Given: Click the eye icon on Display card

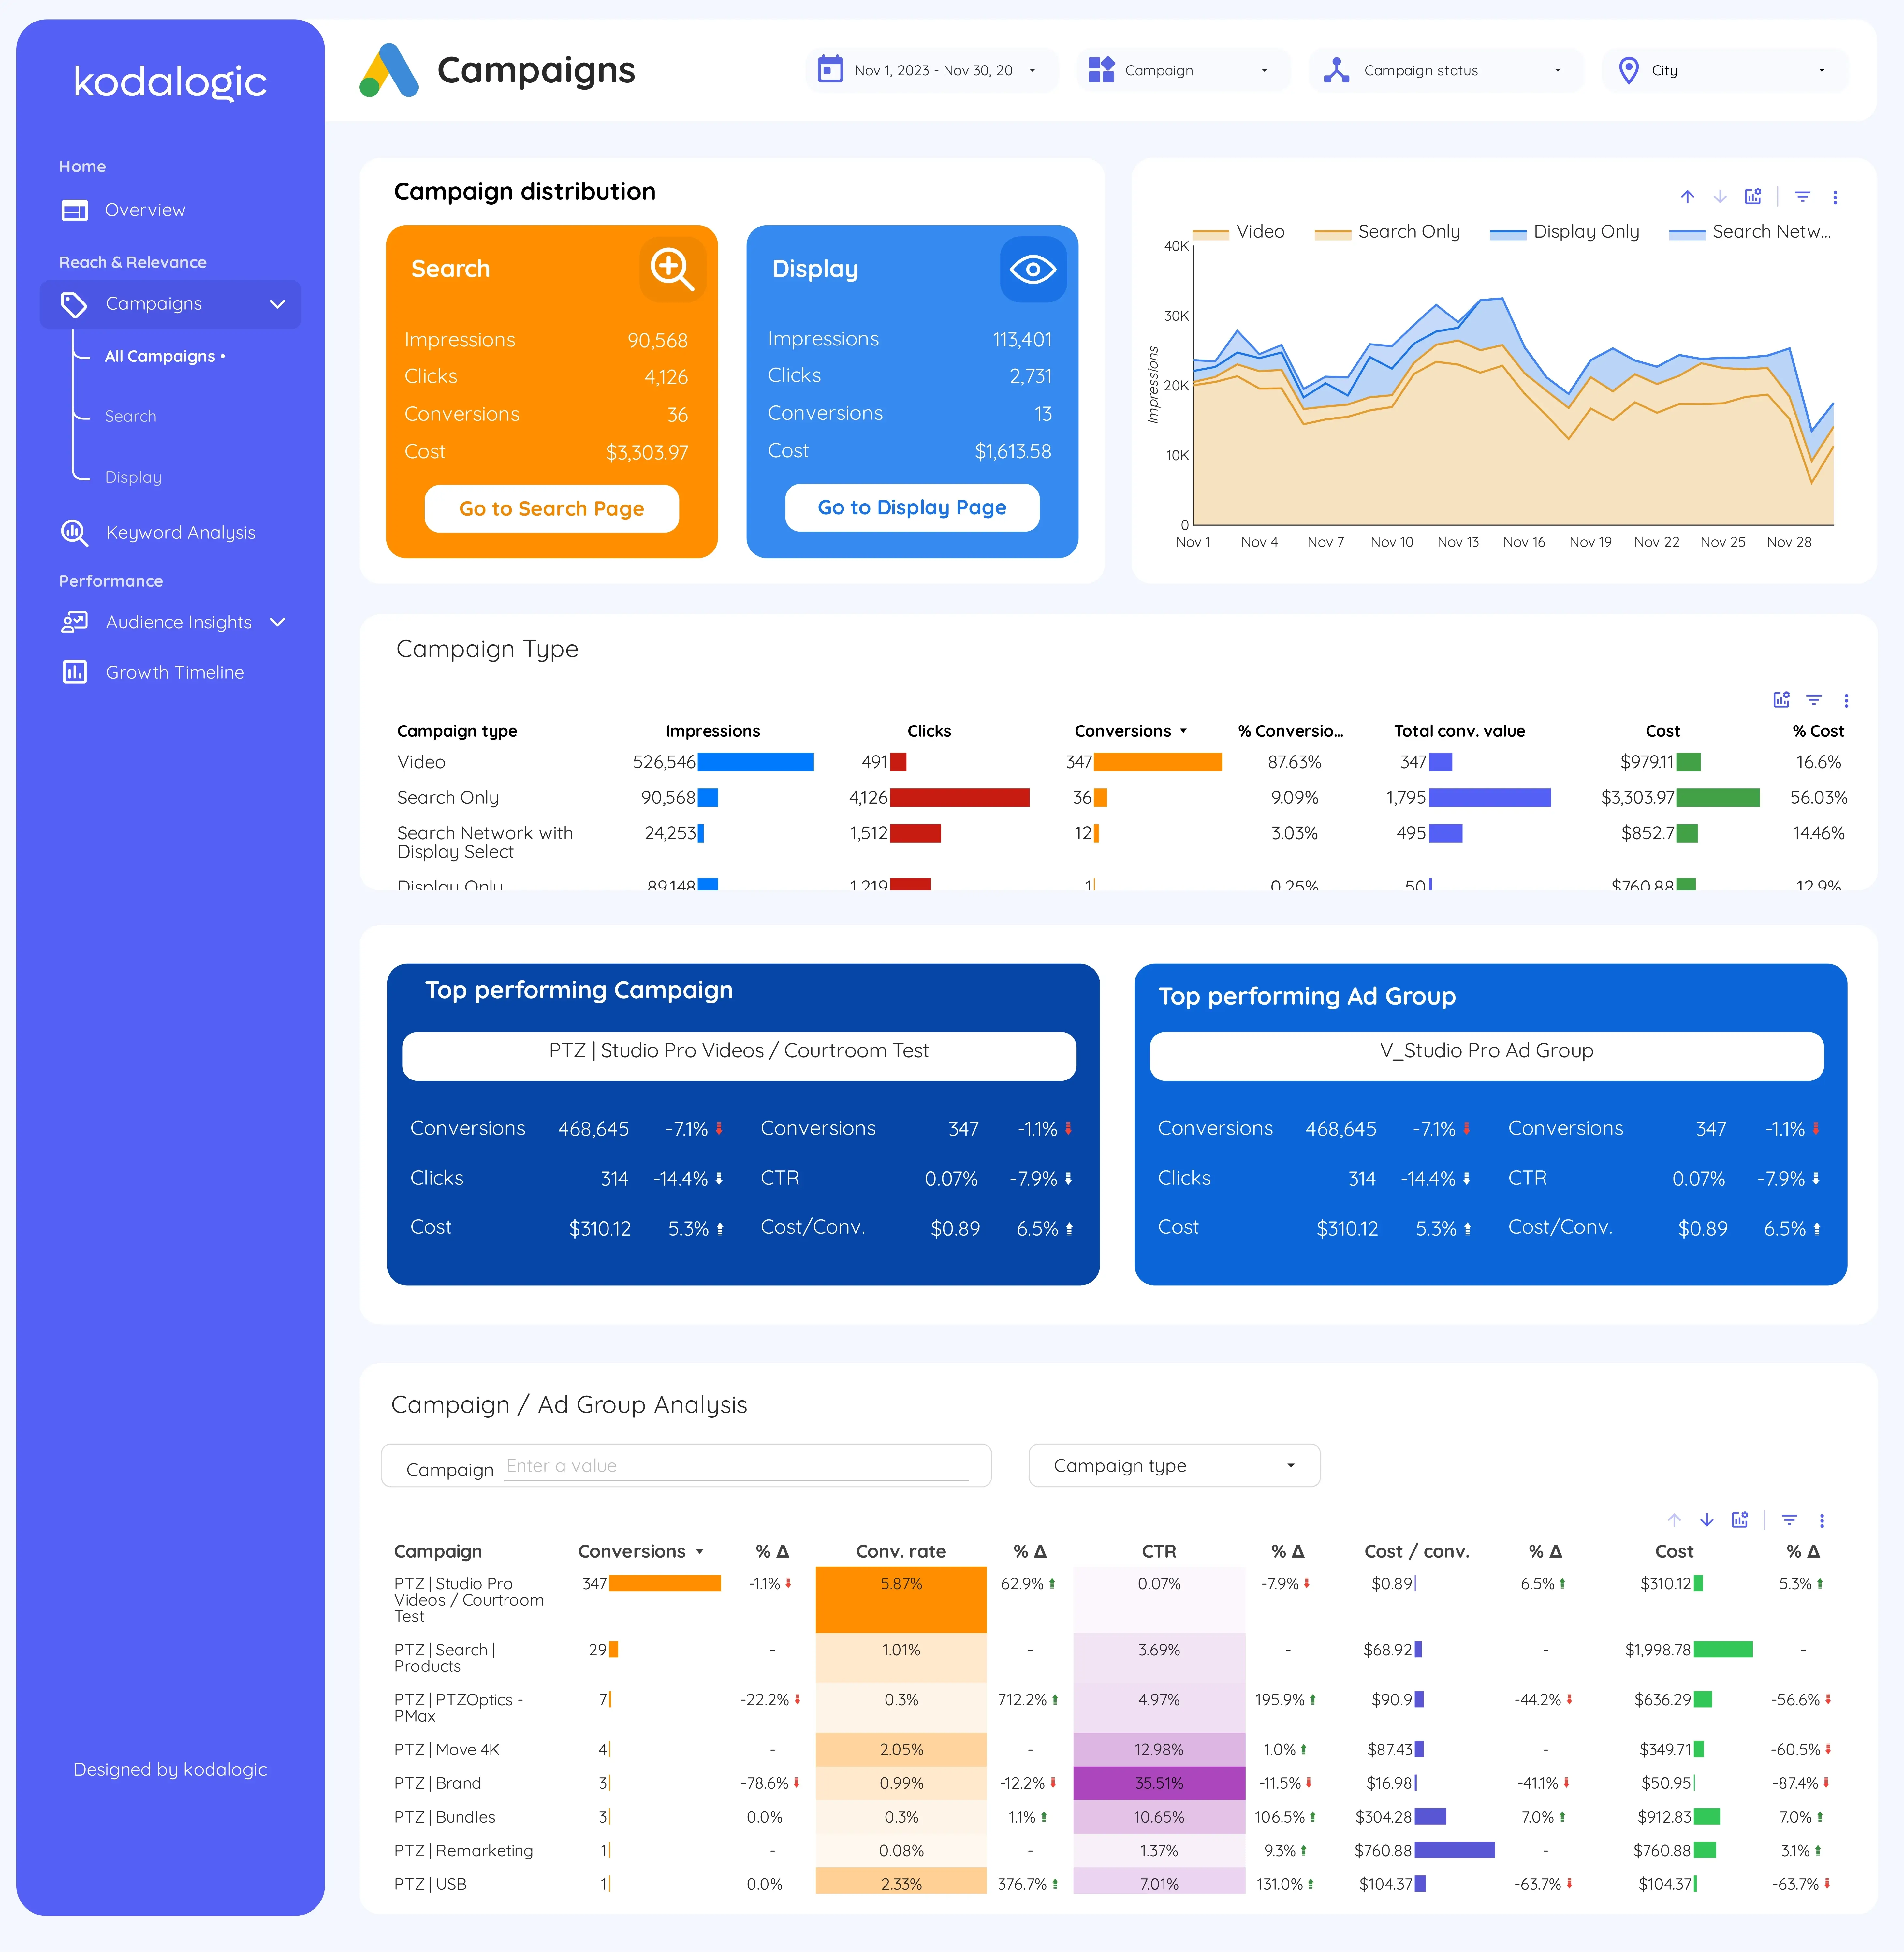Looking at the screenshot, I should click(1033, 269).
